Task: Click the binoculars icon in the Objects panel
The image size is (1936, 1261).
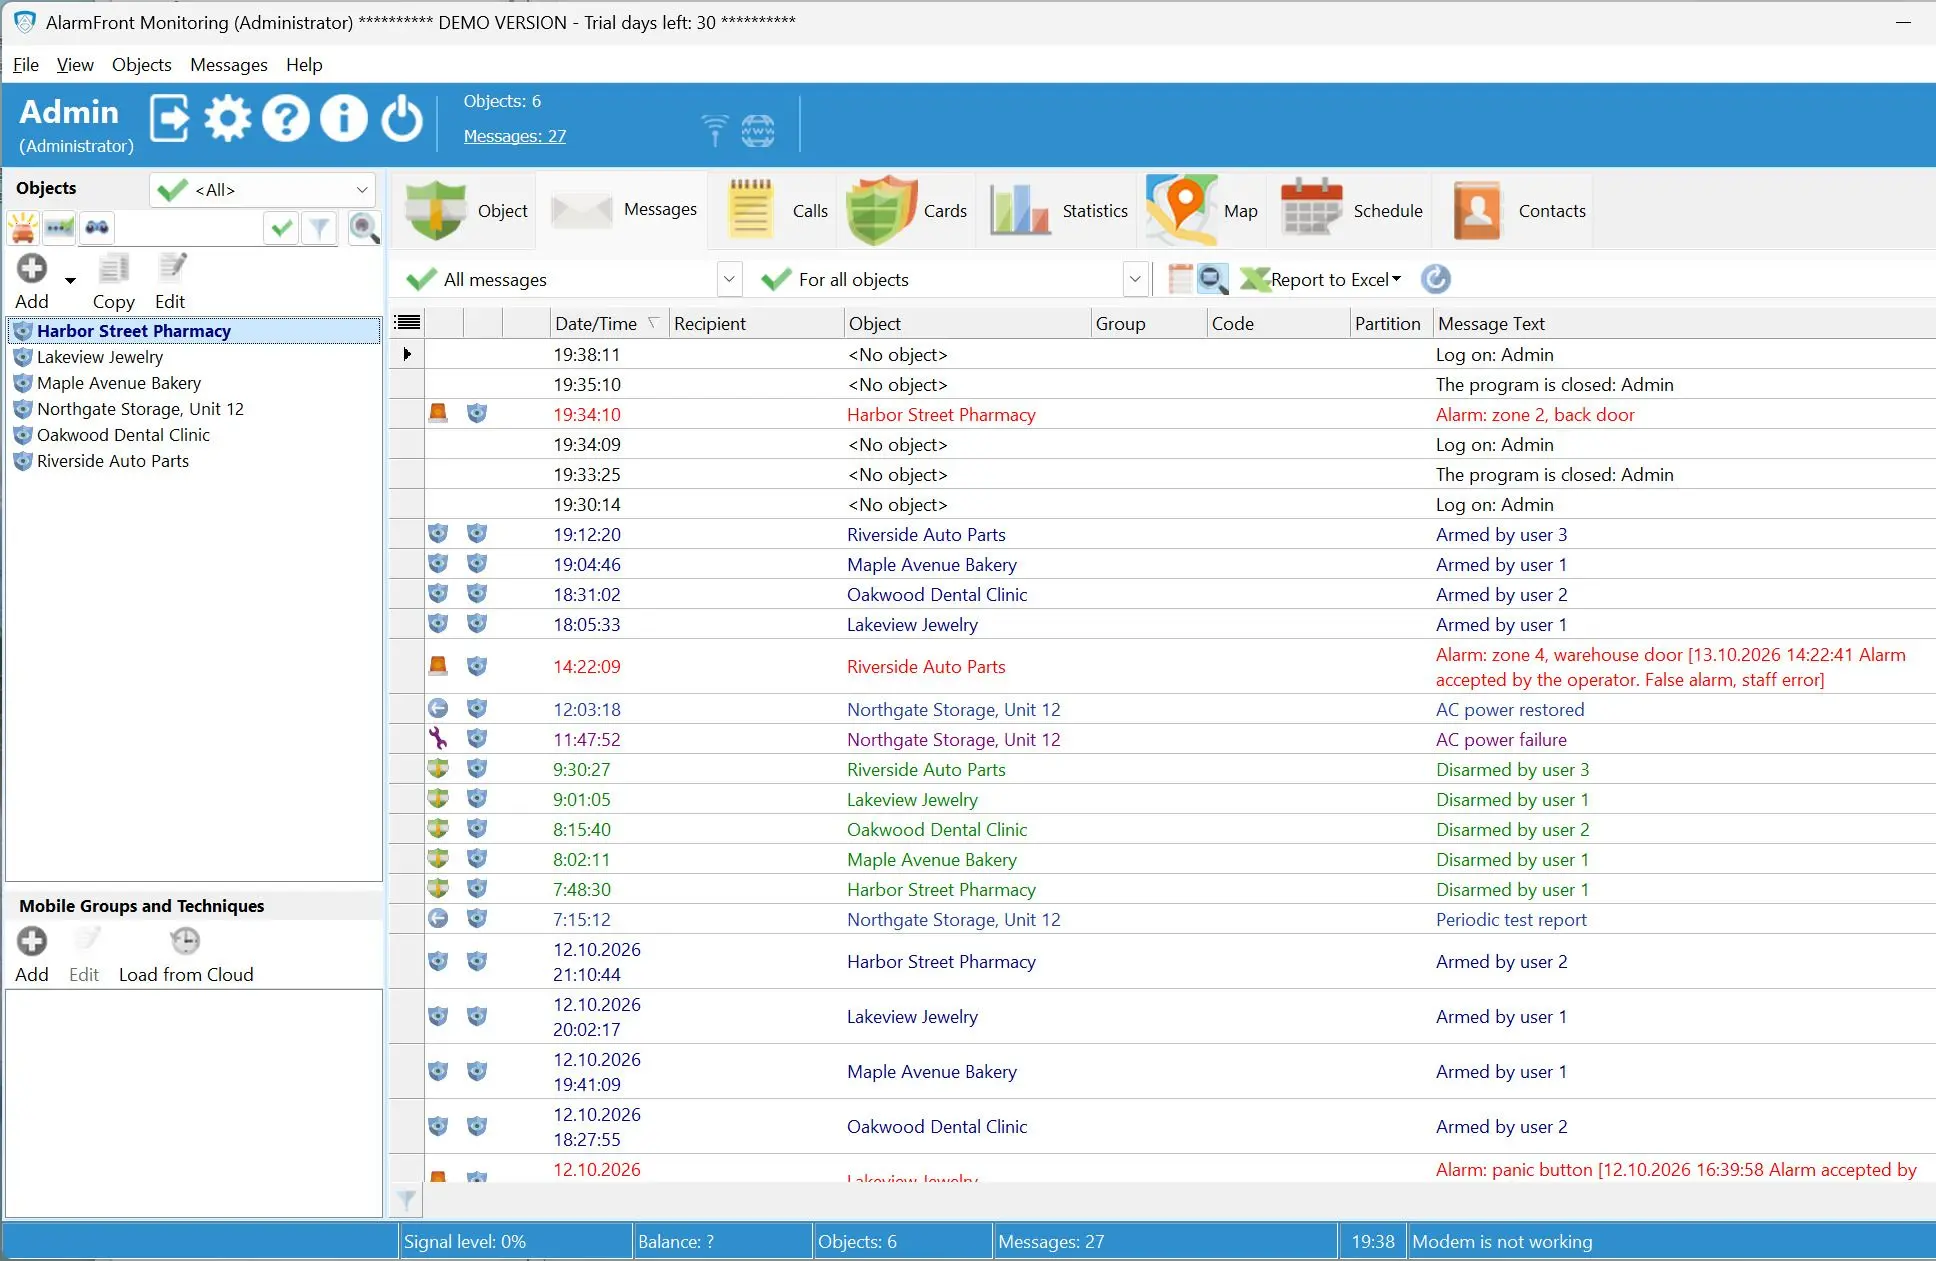Action: point(97,228)
